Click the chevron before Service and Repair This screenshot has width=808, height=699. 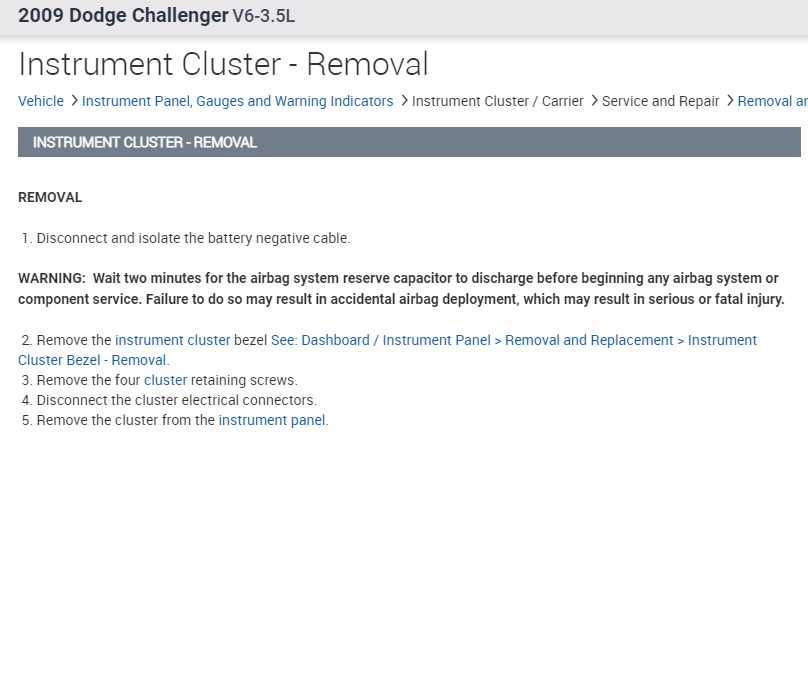594,101
